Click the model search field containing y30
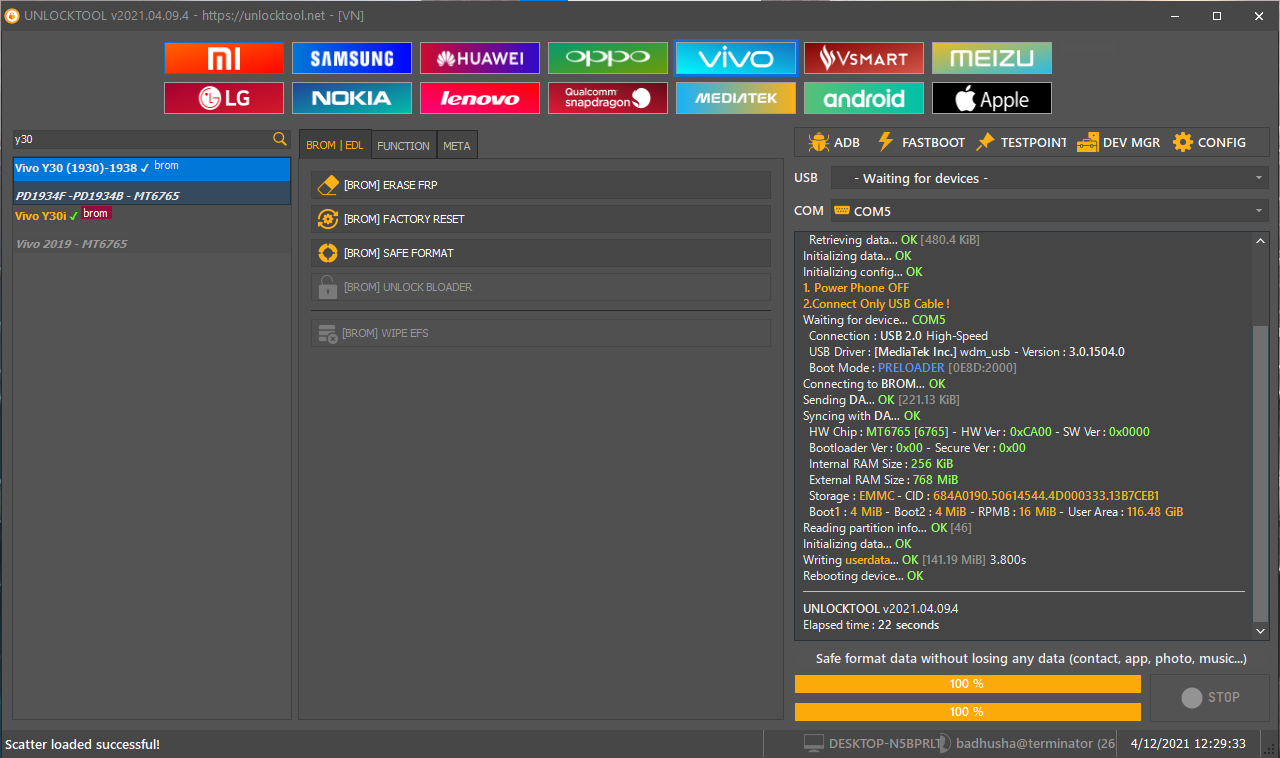Viewport: 1280px width, 758px height. (142, 139)
